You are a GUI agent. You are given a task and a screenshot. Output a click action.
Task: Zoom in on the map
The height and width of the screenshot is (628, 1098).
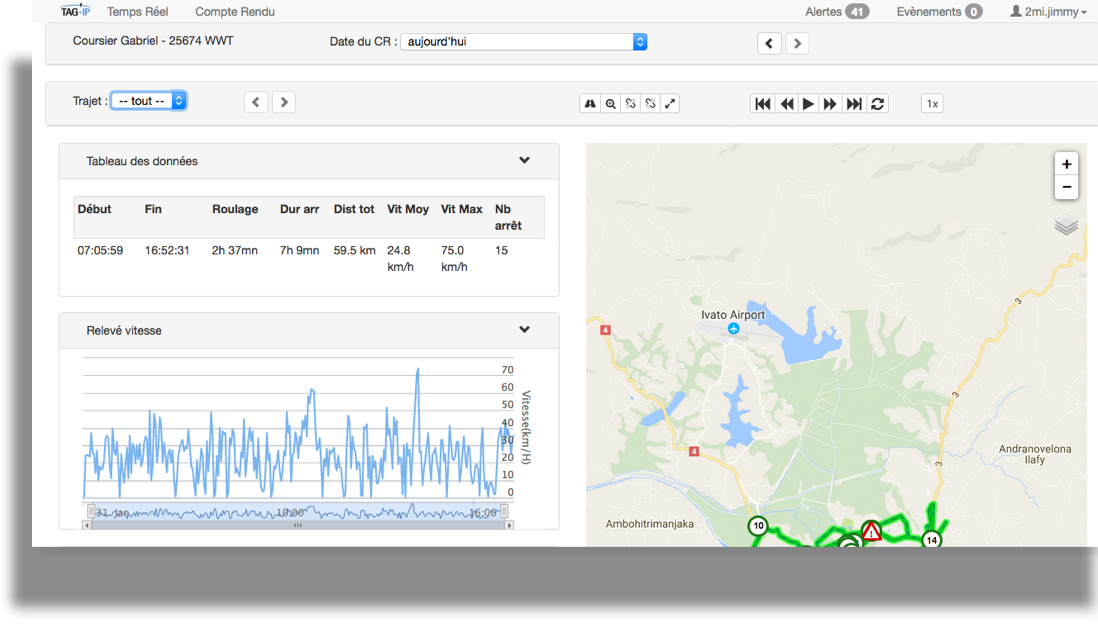[x=1066, y=164]
